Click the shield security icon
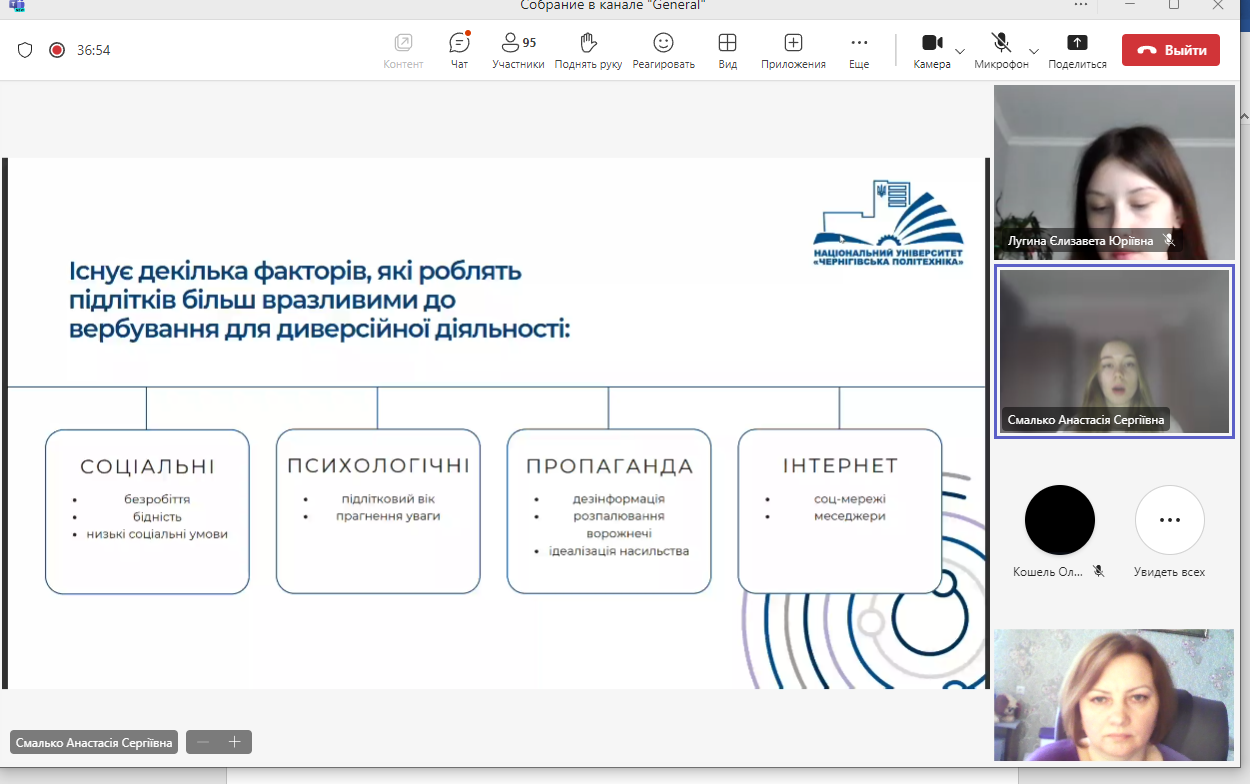 click(25, 50)
